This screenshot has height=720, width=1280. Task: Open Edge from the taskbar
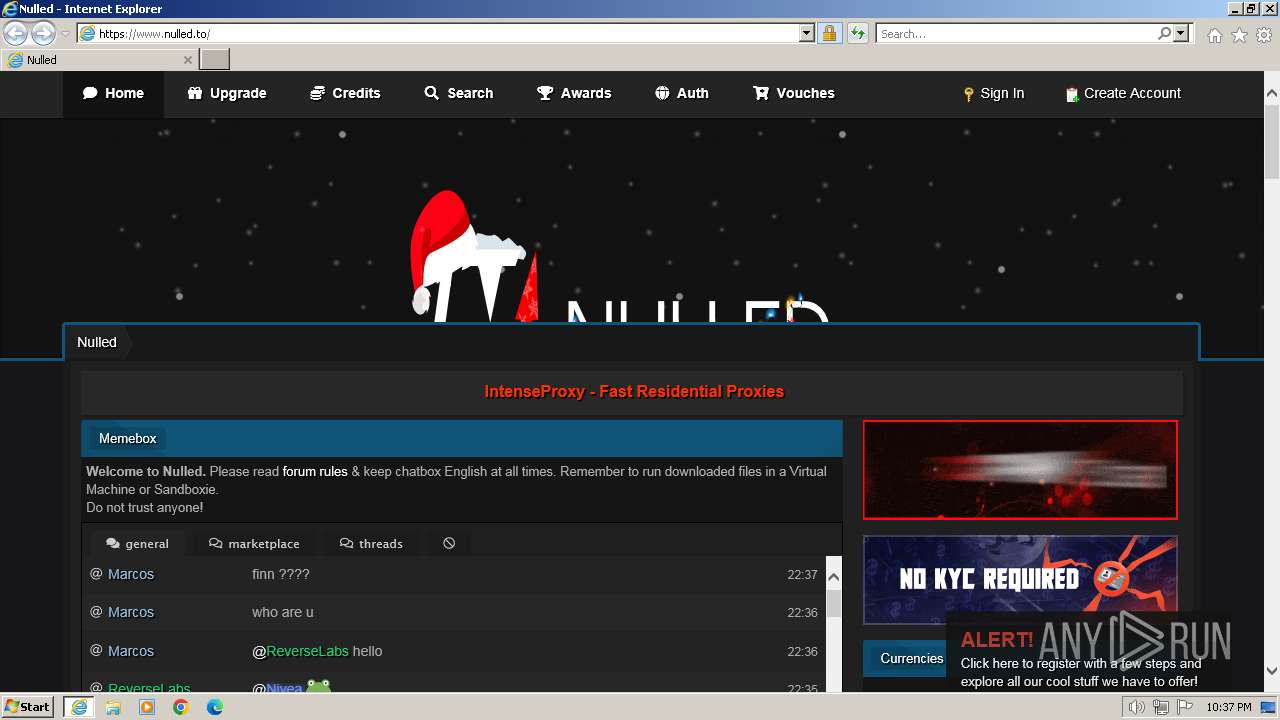(x=215, y=707)
